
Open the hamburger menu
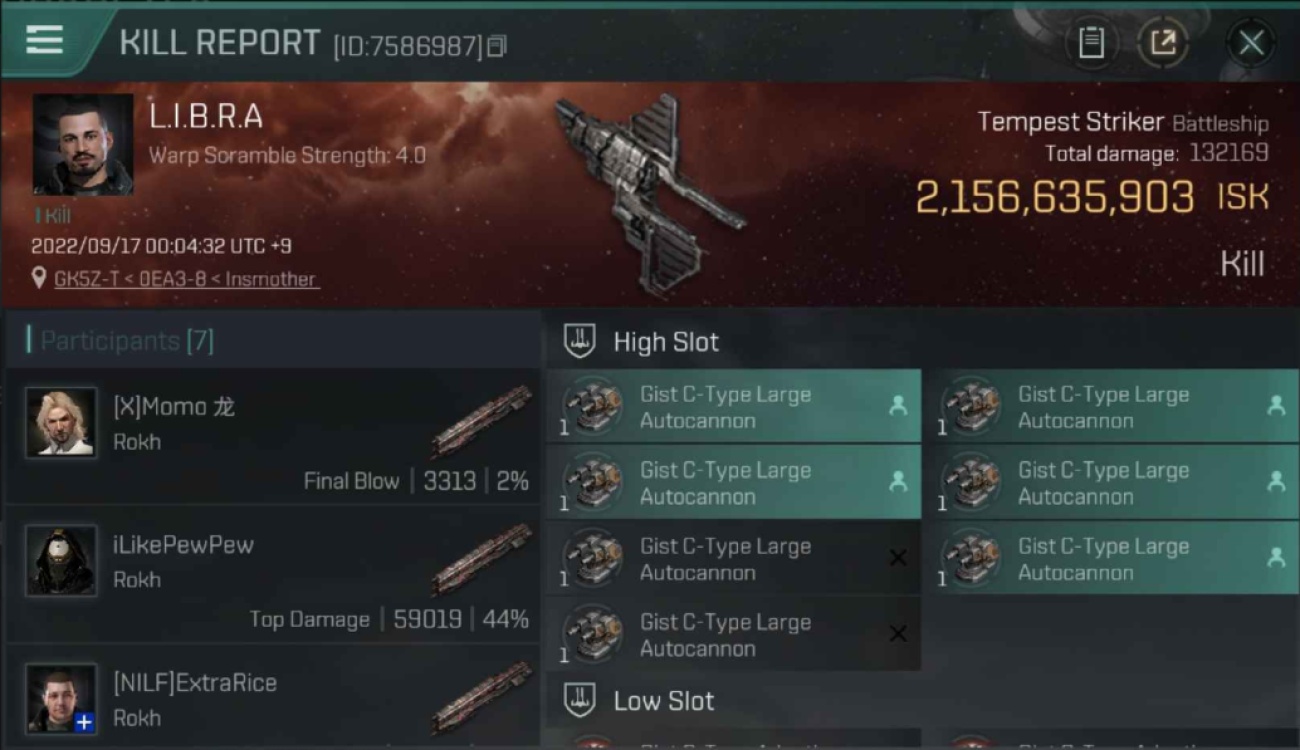(44, 40)
